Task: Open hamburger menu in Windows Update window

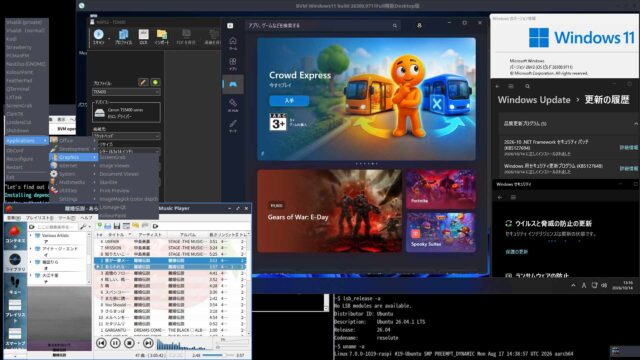Action: [511, 86]
